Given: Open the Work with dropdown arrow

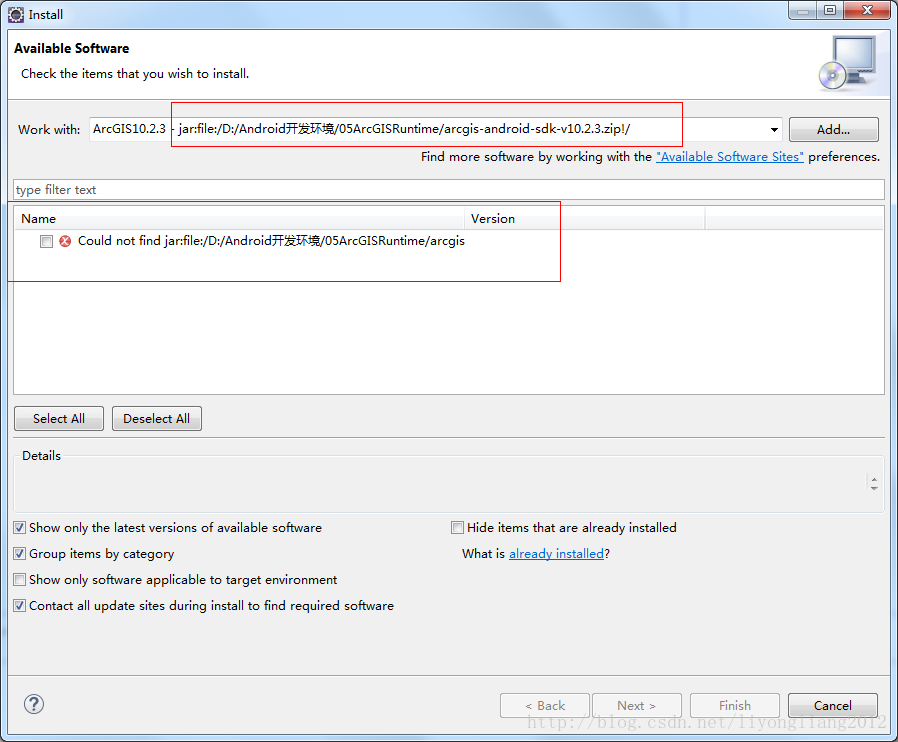Looking at the screenshot, I should tap(774, 129).
